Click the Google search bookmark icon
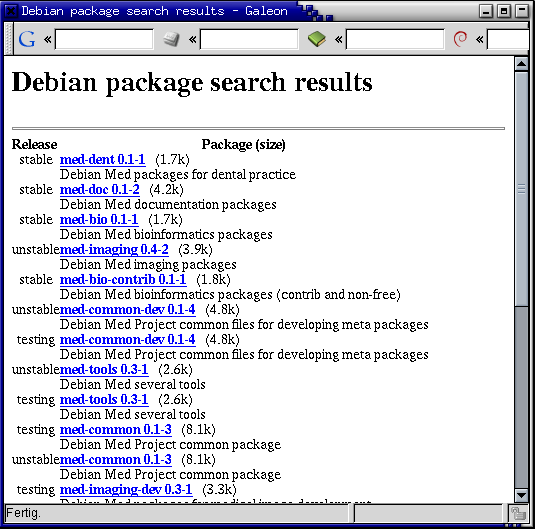 tap(27, 39)
